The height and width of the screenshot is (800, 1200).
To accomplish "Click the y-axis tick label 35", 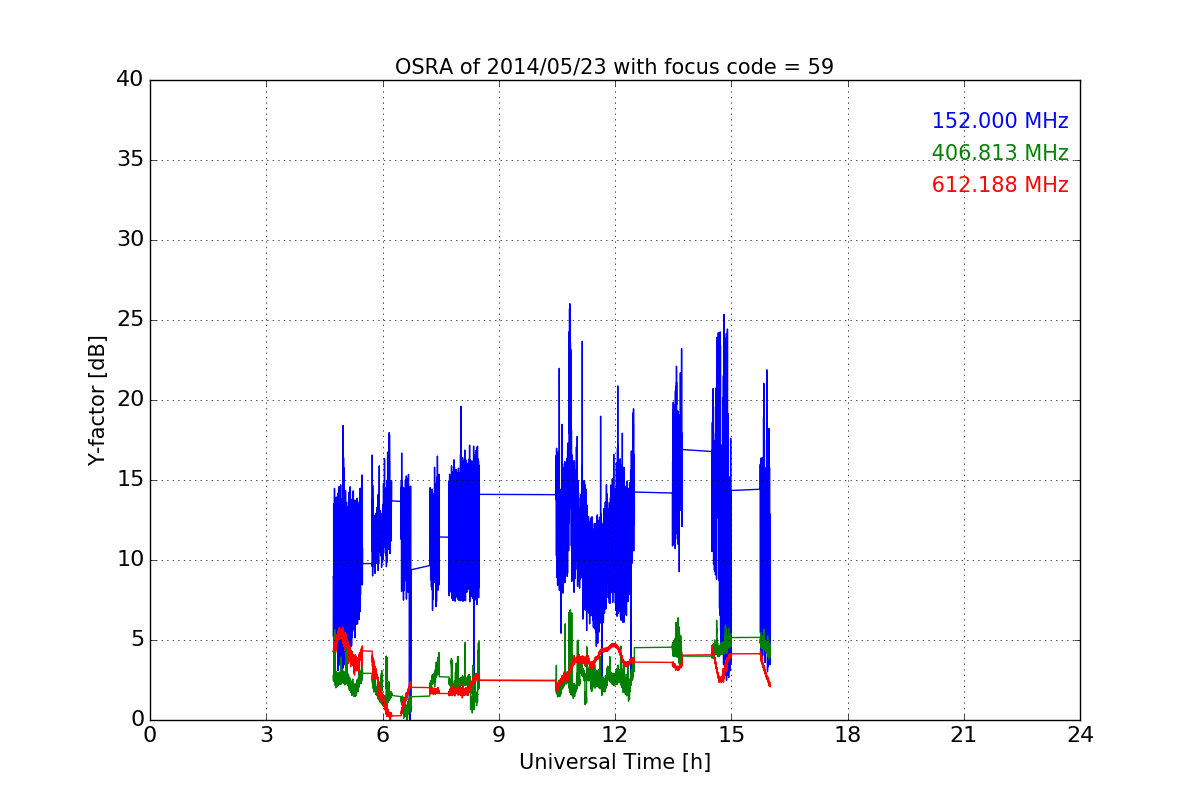I will 130,160.
